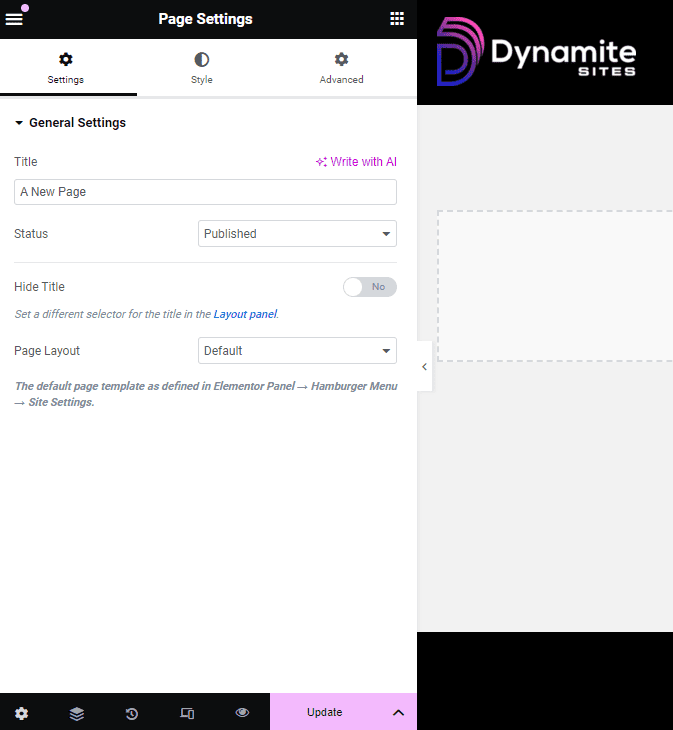Switch to the Style tab
Viewport: 673px width, 730px height.
(x=202, y=68)
